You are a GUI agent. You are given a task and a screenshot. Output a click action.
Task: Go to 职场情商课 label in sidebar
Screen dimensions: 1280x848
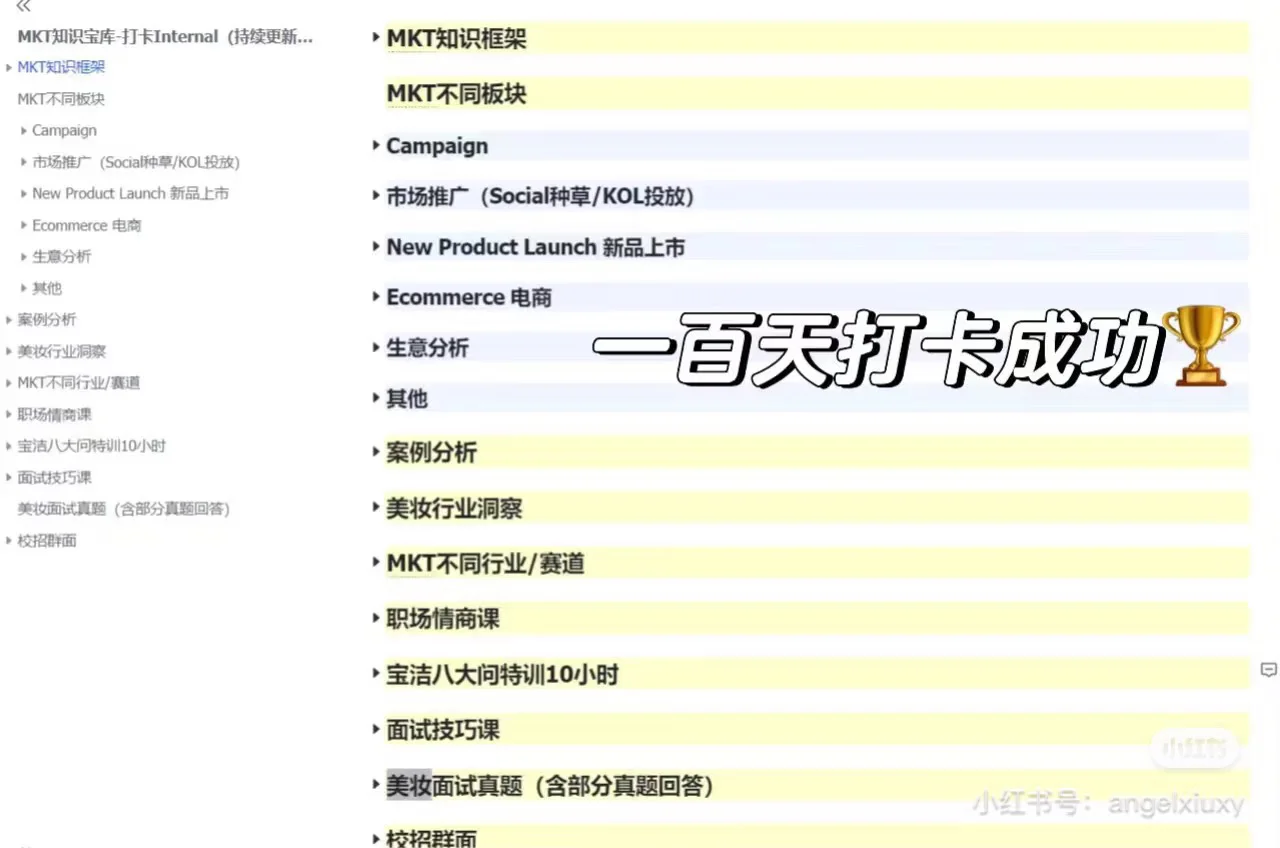tap(54, 415)
